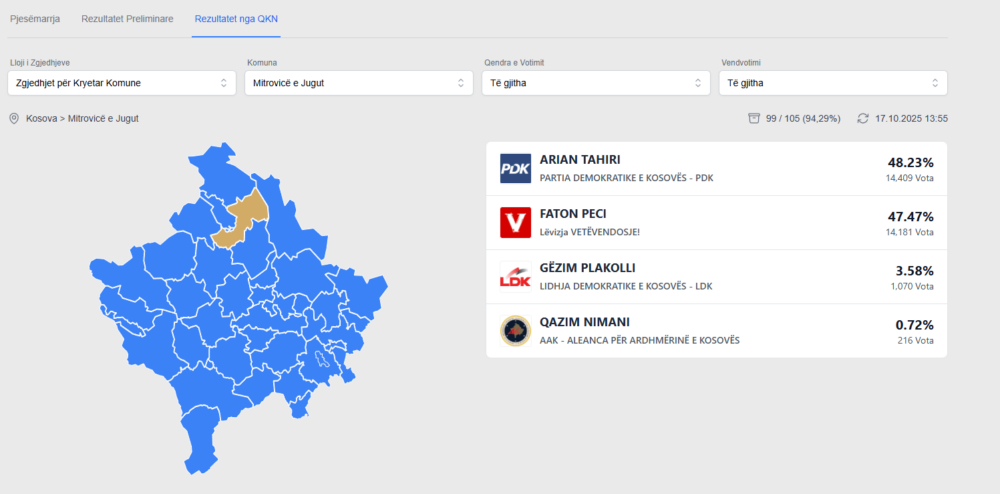The width and height of the screenshot is (1000, 494).
Task: Click the ballot box icon near 99 / 105
Action: (754, 119)
